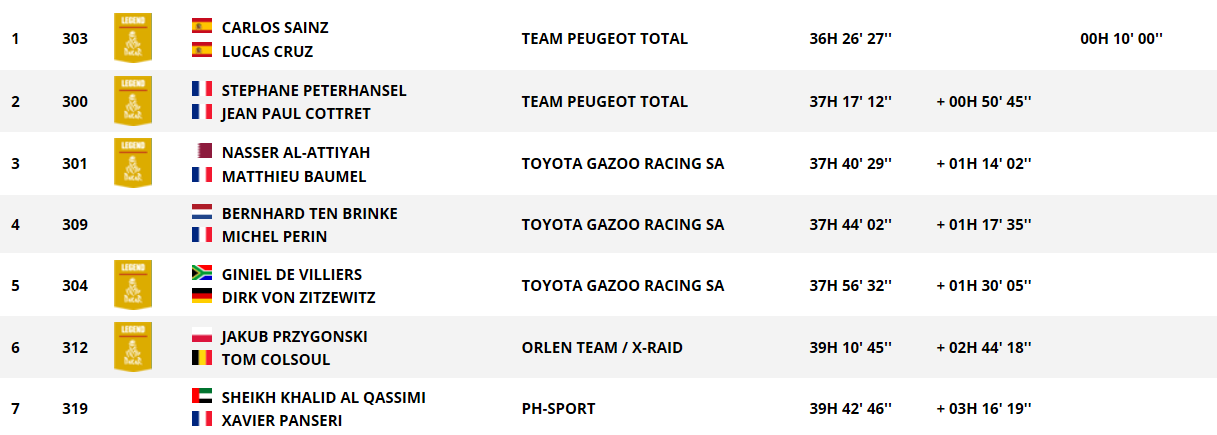Viewport: 1217px width, 435px height.
Task: Open driver Carlos Sainz's name
Action: point(274,28)
